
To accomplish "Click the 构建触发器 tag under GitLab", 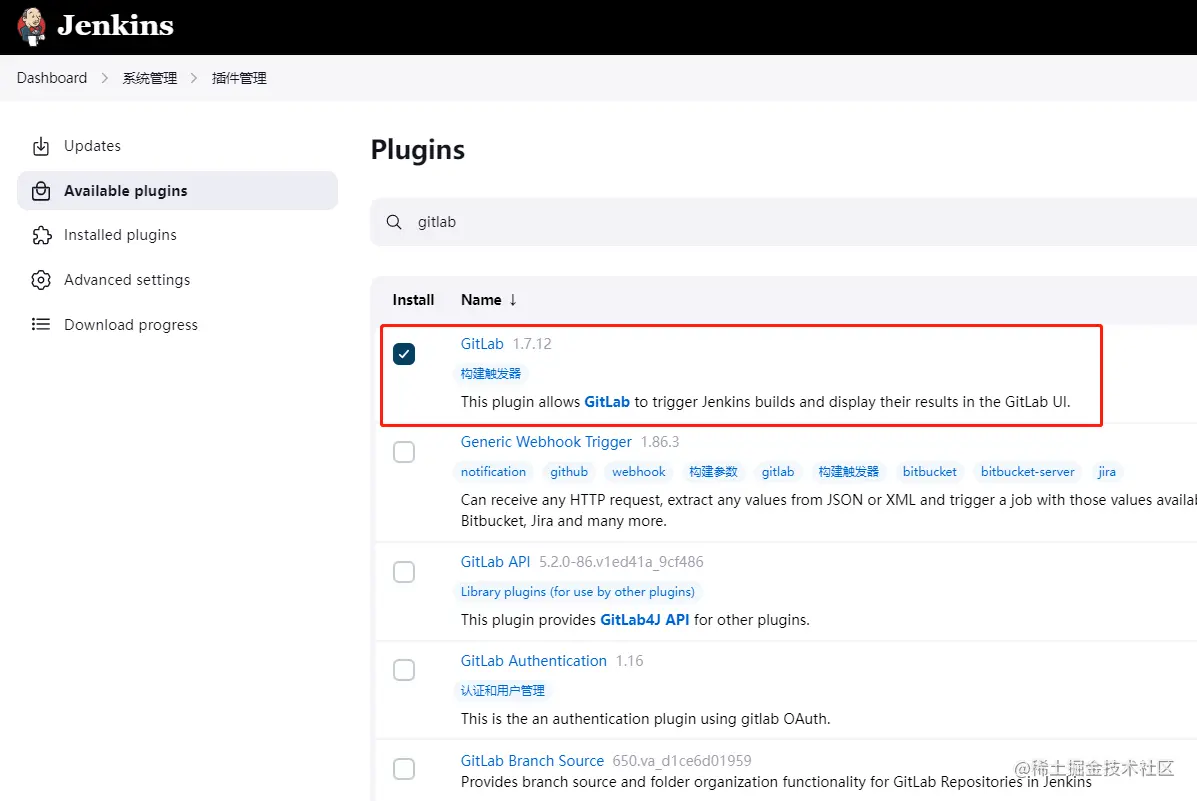I will [491, 373].
